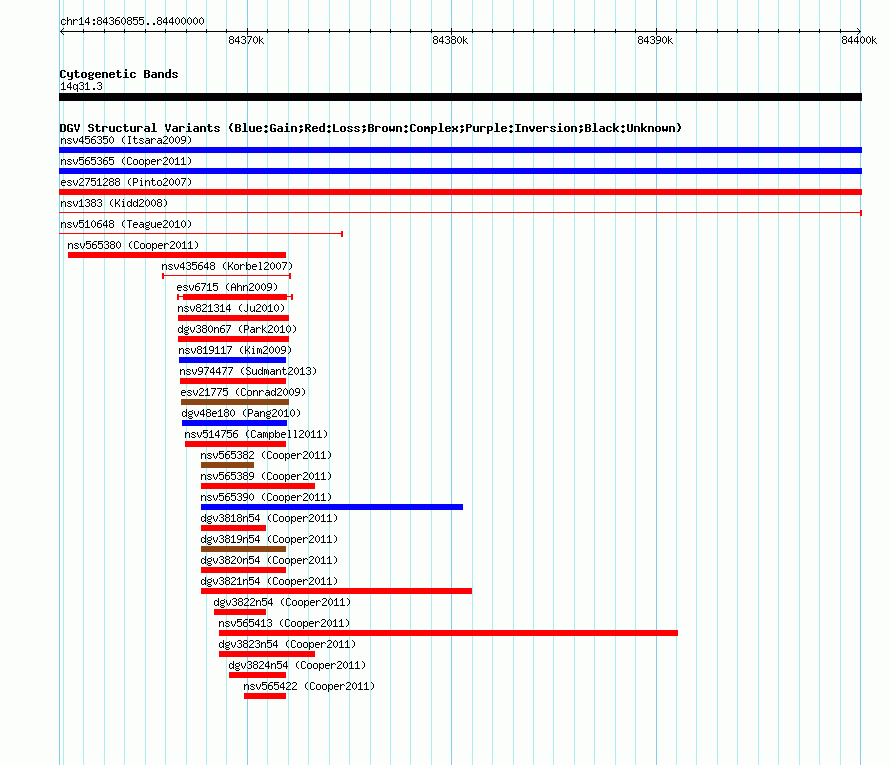Screen dimensions: 890x765
Task: Select the red bar under nsv565380
Action: [177, 255]
